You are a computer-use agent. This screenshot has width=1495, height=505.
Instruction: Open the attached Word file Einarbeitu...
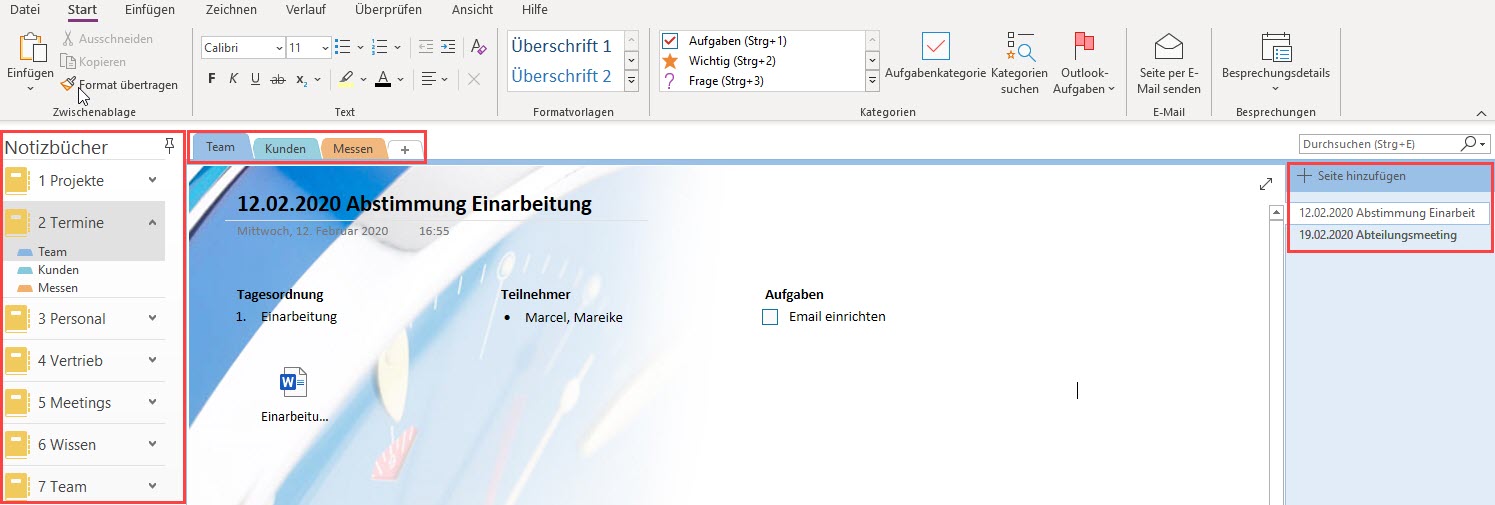tap(294, 395)
